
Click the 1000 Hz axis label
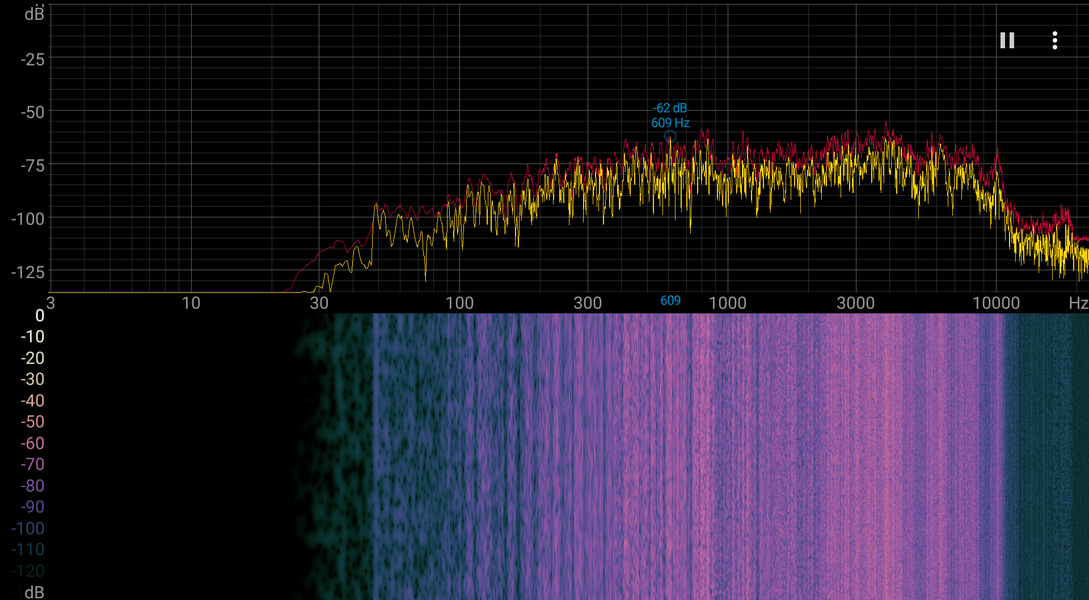tap(727, 303)
